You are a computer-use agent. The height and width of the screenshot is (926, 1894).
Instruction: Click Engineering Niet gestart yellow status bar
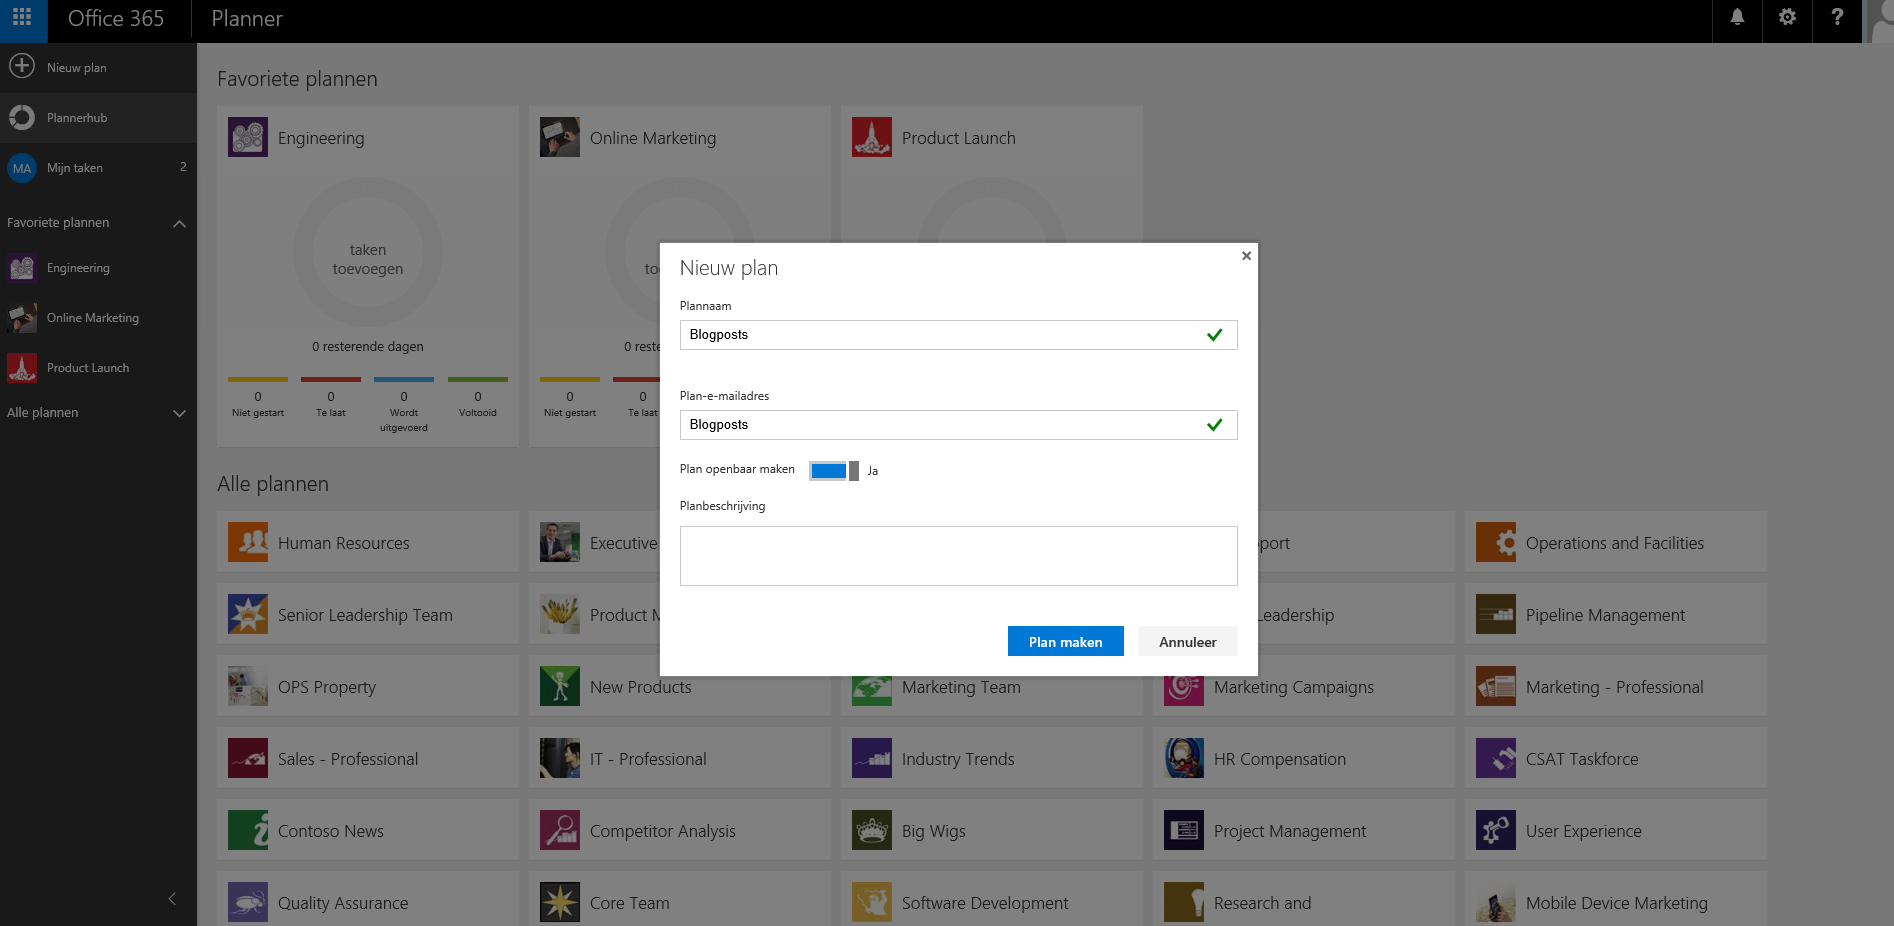258,379
